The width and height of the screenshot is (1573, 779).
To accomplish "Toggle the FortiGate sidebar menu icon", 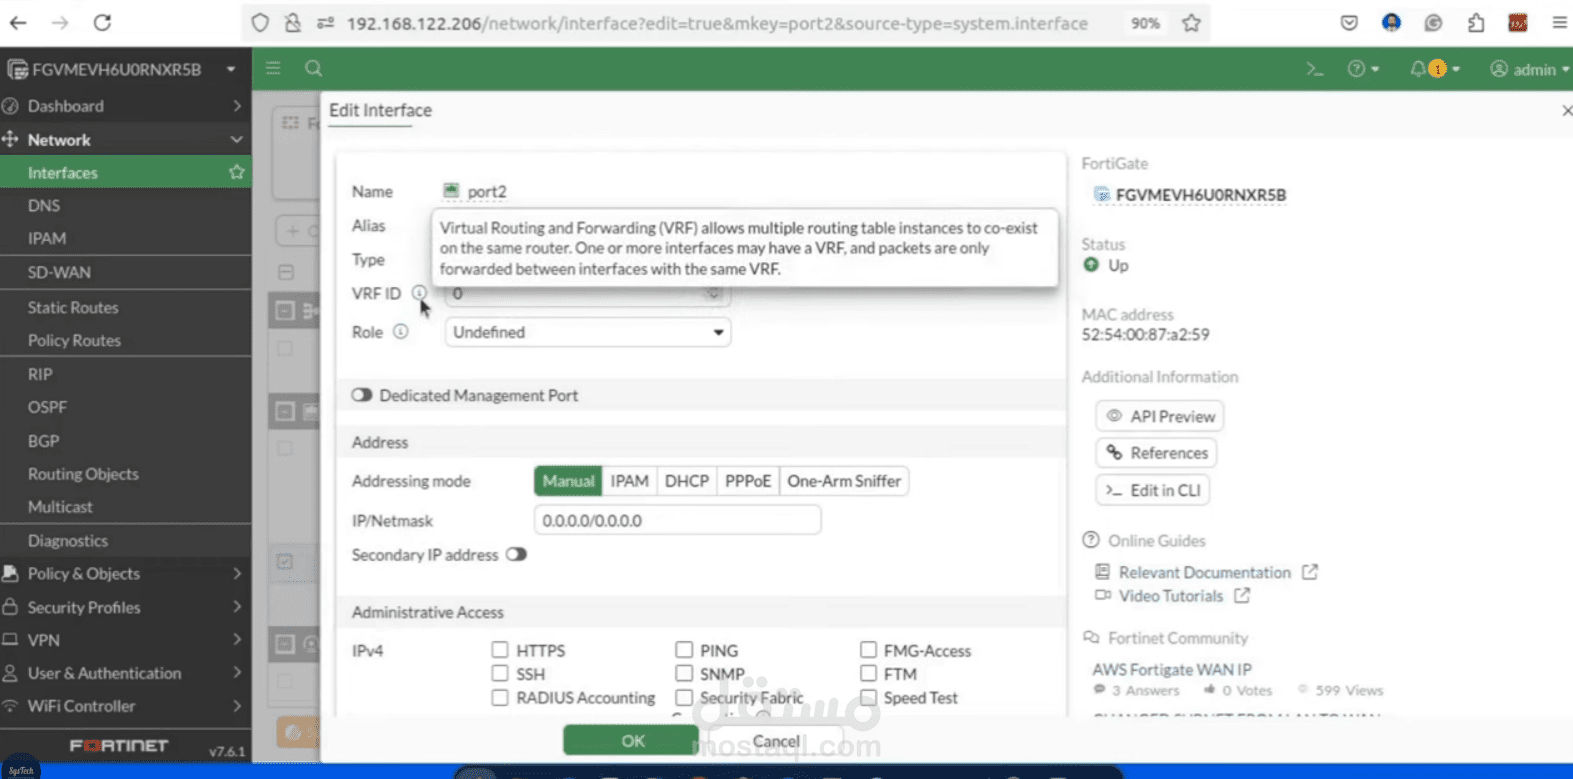I will click(x=273, y=68).
